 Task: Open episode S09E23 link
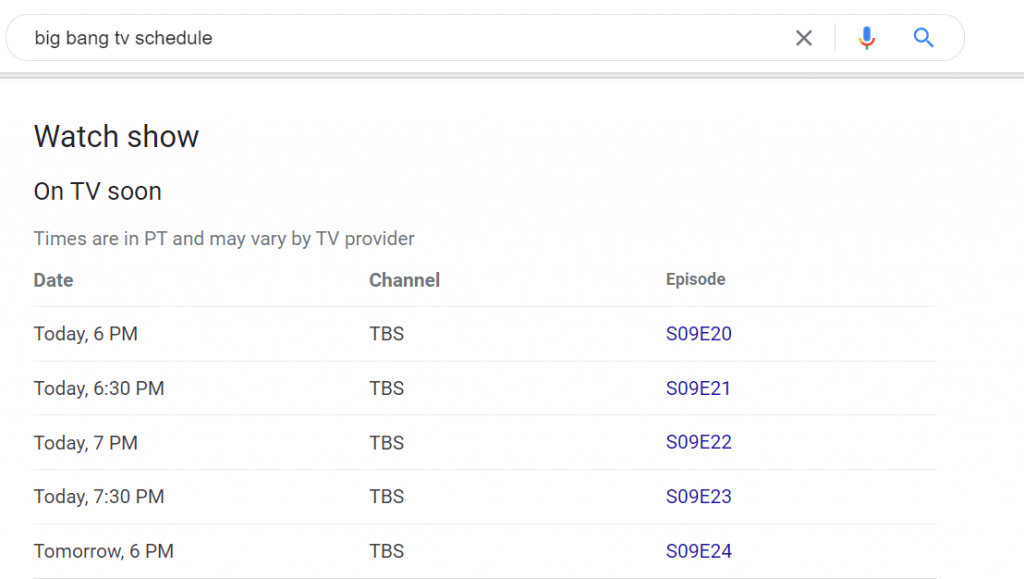[699, 497]
